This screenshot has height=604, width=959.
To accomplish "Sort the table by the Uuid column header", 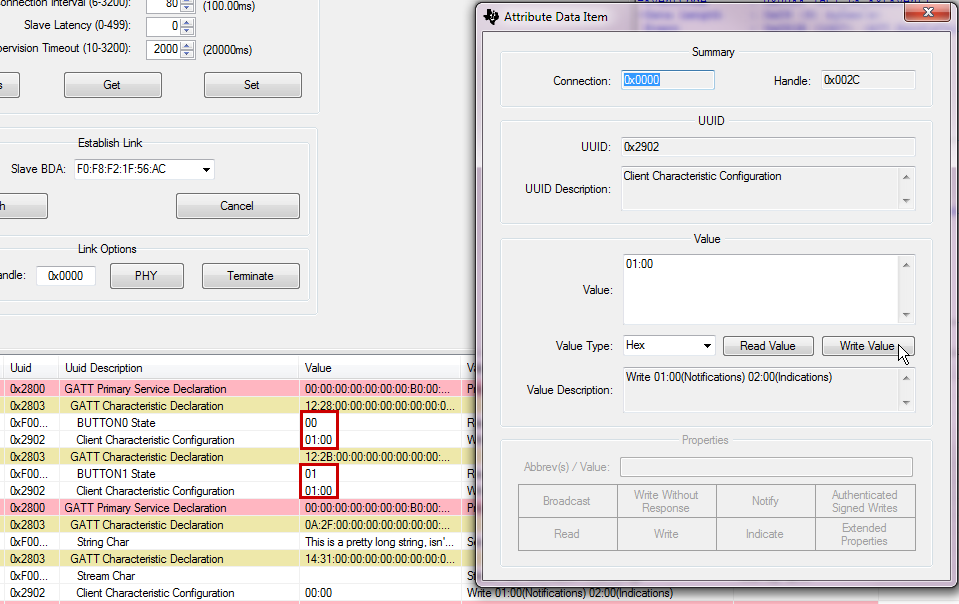I will coord(30,368).
